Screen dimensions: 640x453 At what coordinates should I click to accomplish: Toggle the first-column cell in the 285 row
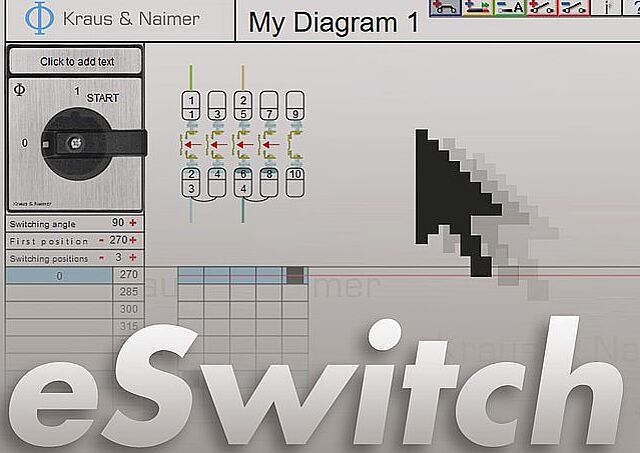coord(191,293)
